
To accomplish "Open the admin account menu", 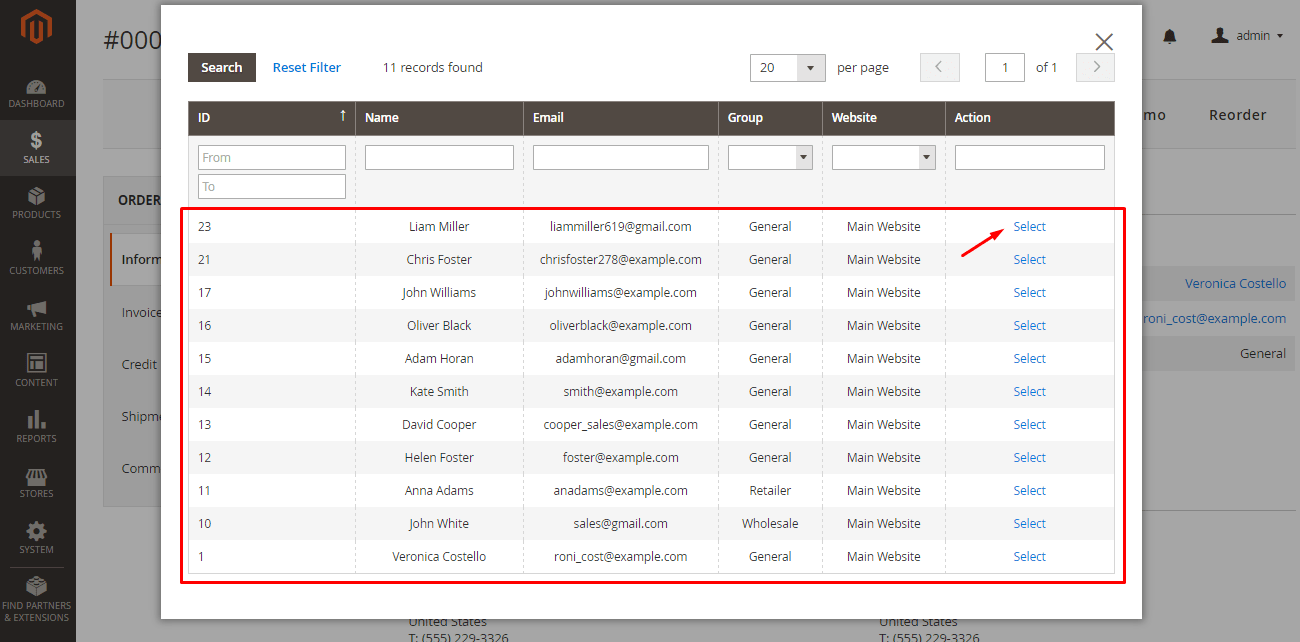I will pos(1246,34).
